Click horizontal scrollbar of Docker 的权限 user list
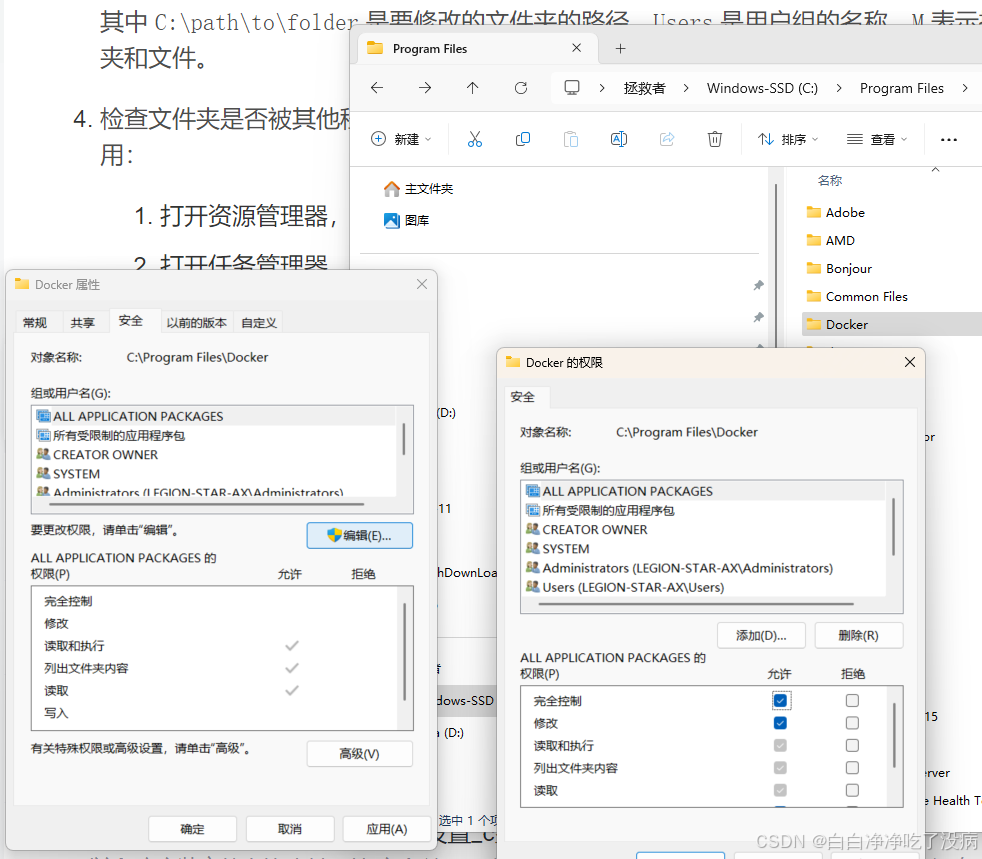982x859 pixels. pyautogui.click(x=696, y=604)
